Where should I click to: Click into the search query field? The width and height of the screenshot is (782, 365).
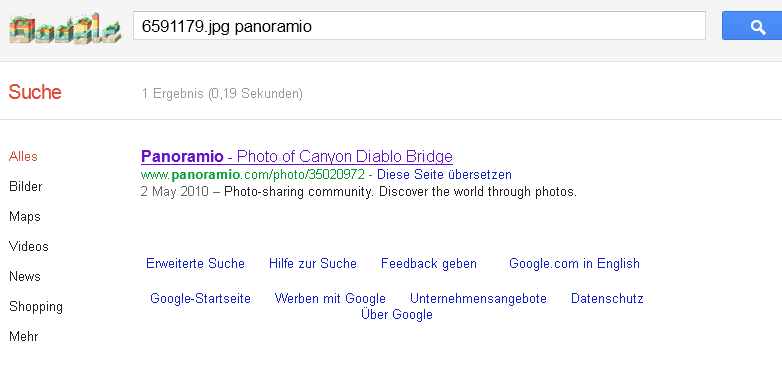419,26
